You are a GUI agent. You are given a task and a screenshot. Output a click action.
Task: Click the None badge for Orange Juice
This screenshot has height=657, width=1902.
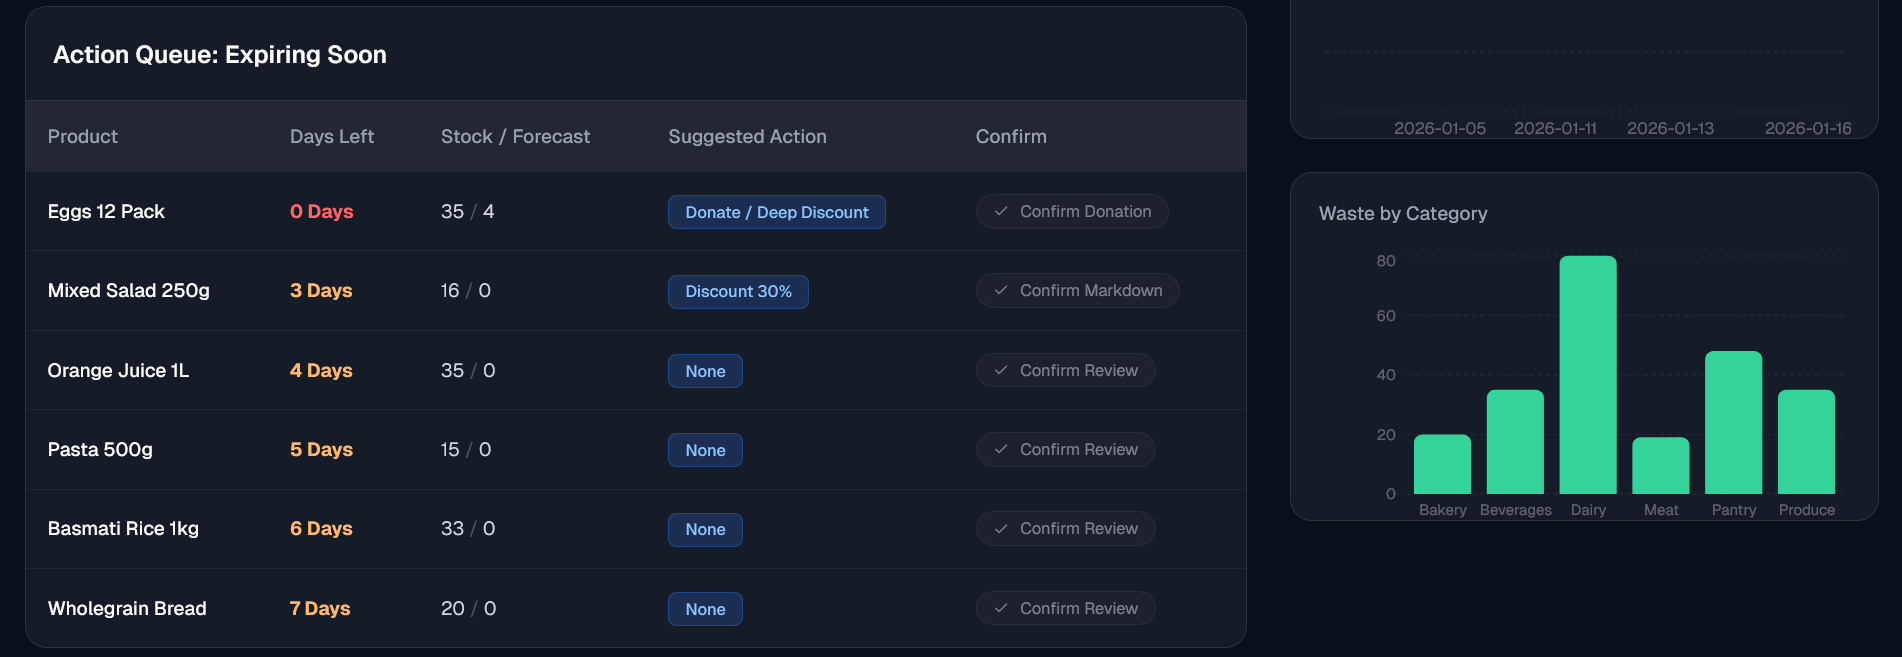[x=705, y=371]
